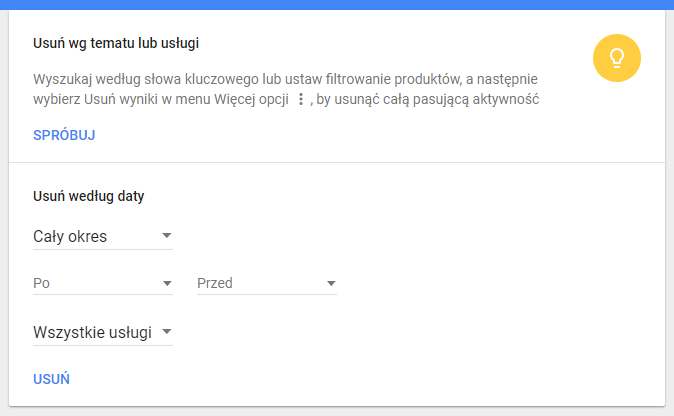Click the Przed placeholder text
This screenshot has height=416, width=674.
(x=214, y=283)
